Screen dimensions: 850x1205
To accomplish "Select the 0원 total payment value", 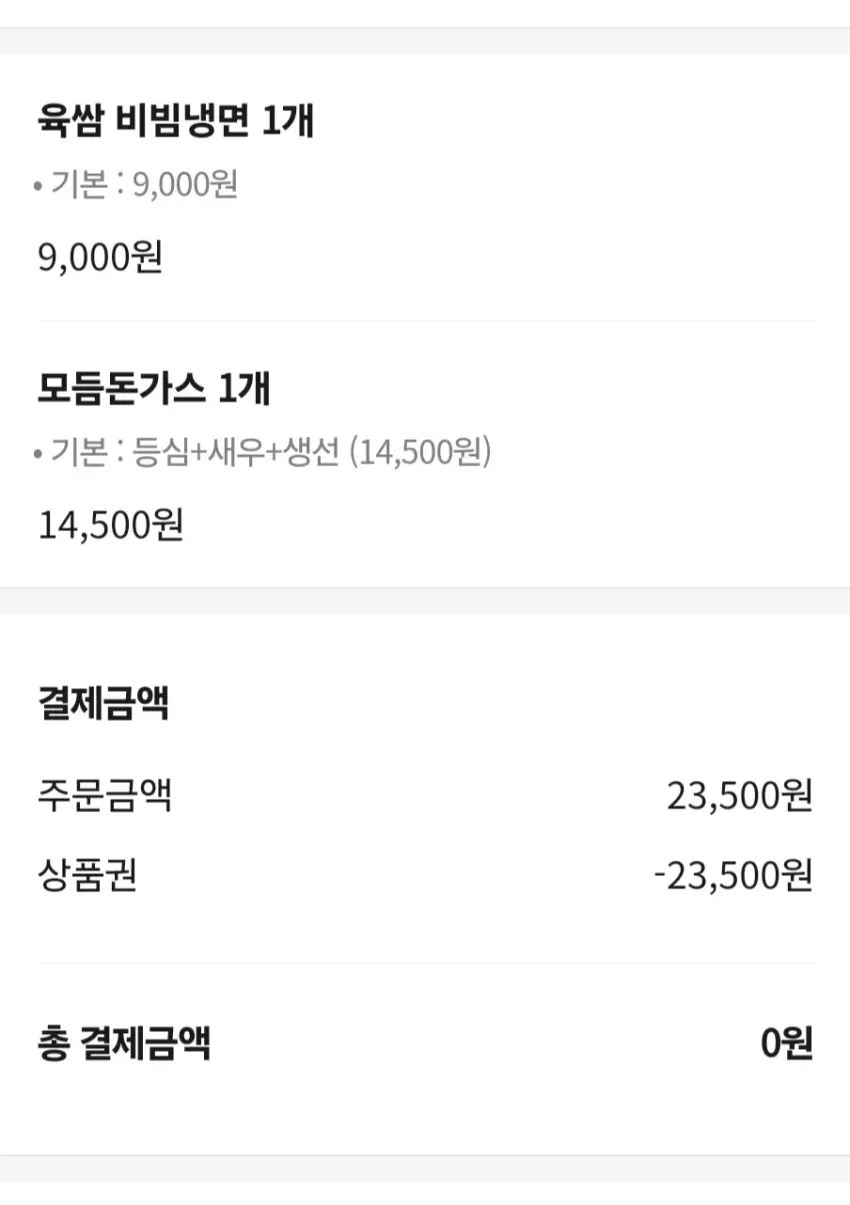I will (x=787, y=1044).
